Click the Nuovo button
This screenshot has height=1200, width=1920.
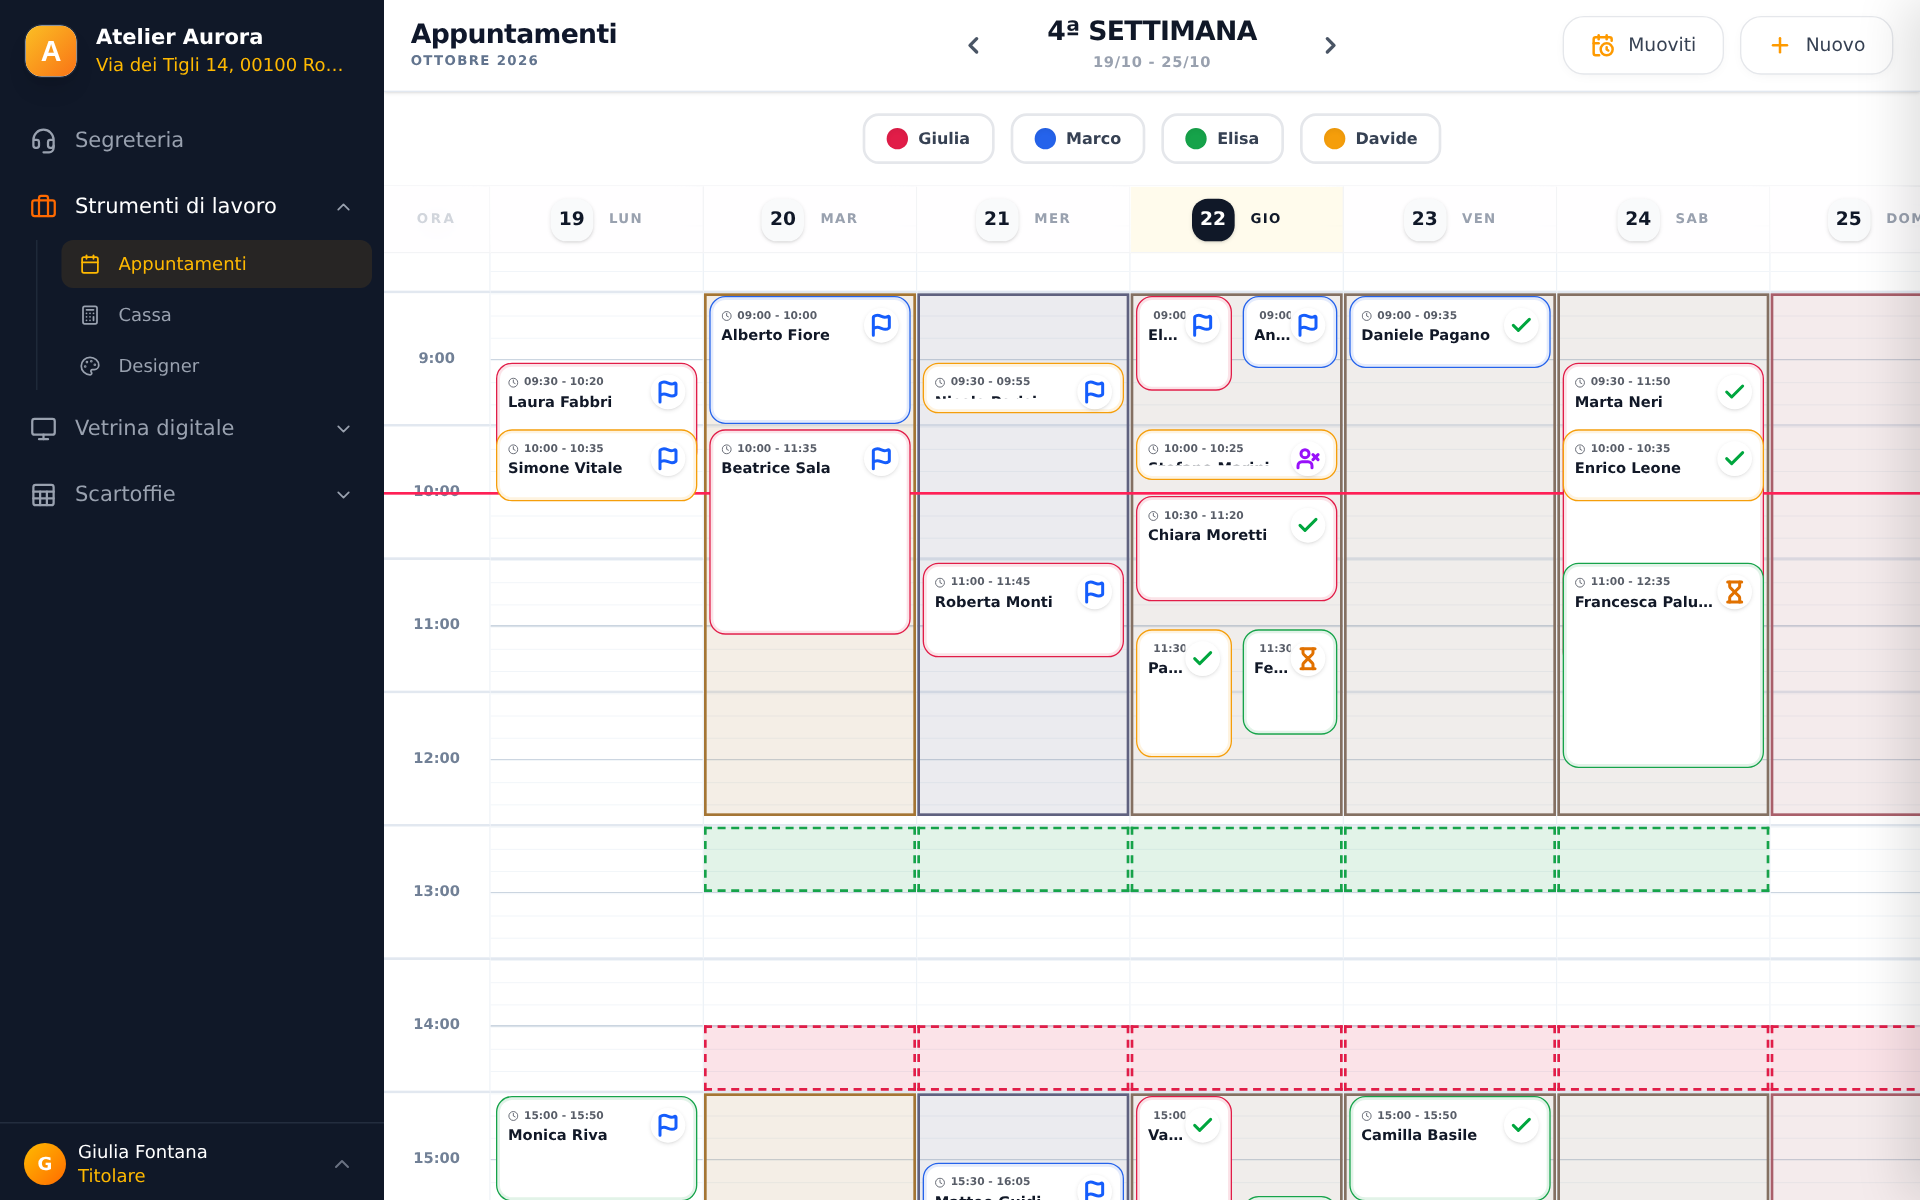coord(1816,45)
